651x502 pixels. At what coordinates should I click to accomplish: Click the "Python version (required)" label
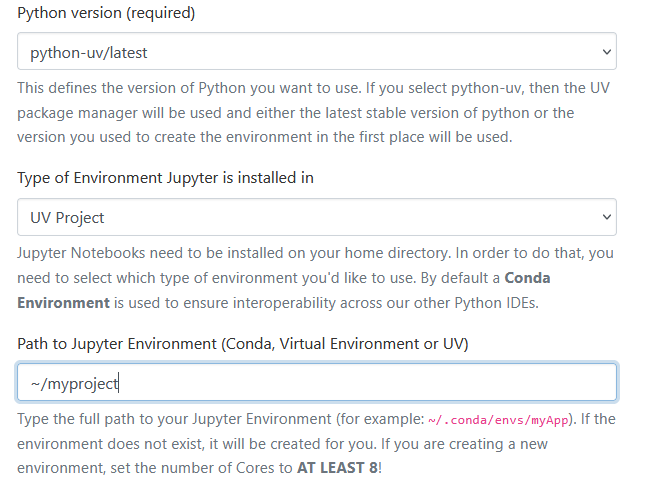(x=107, y=13)
